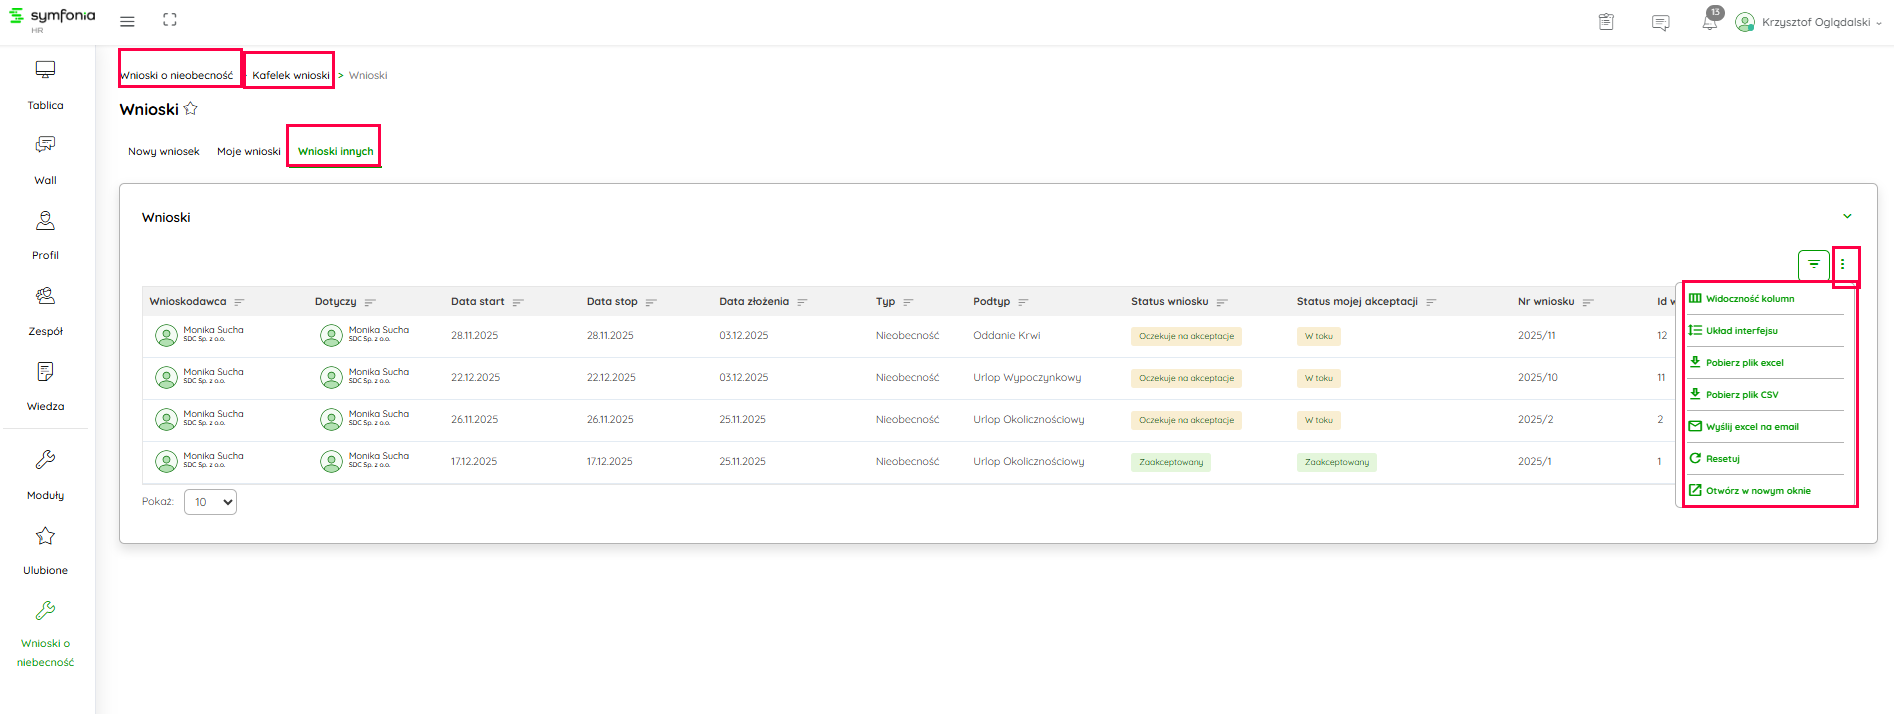Sort by the Data start column header
Image resolution: width=1894 pixels, height=714 pixels.
pos(478,302)
